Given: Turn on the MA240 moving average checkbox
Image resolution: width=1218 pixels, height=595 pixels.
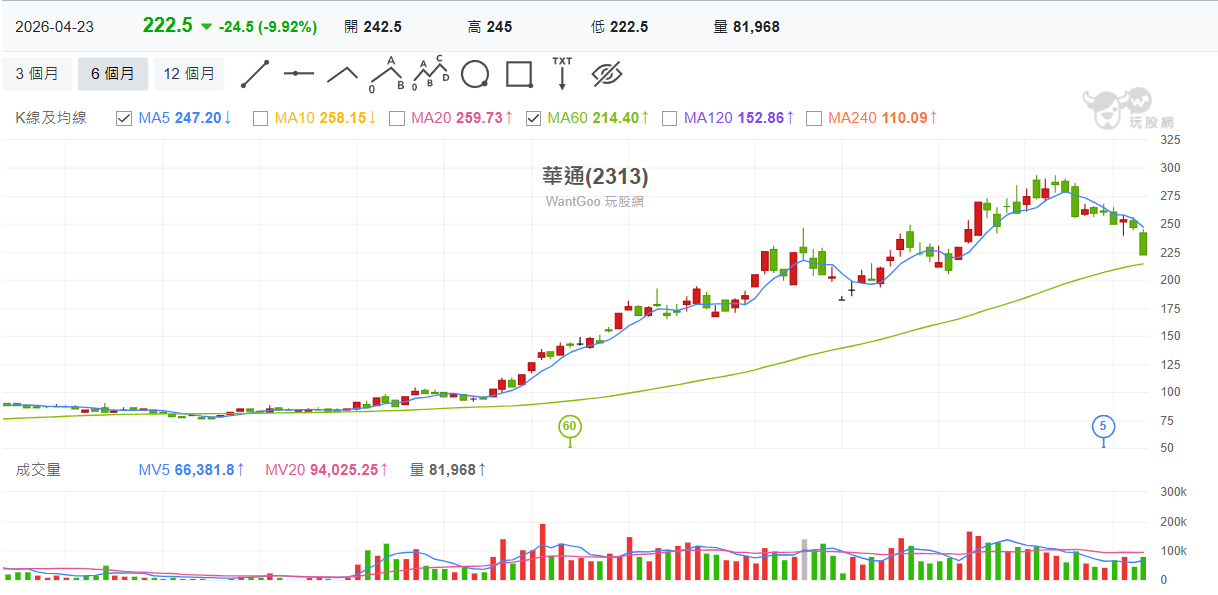Looking at the screenshot, I should click(813, 118).
